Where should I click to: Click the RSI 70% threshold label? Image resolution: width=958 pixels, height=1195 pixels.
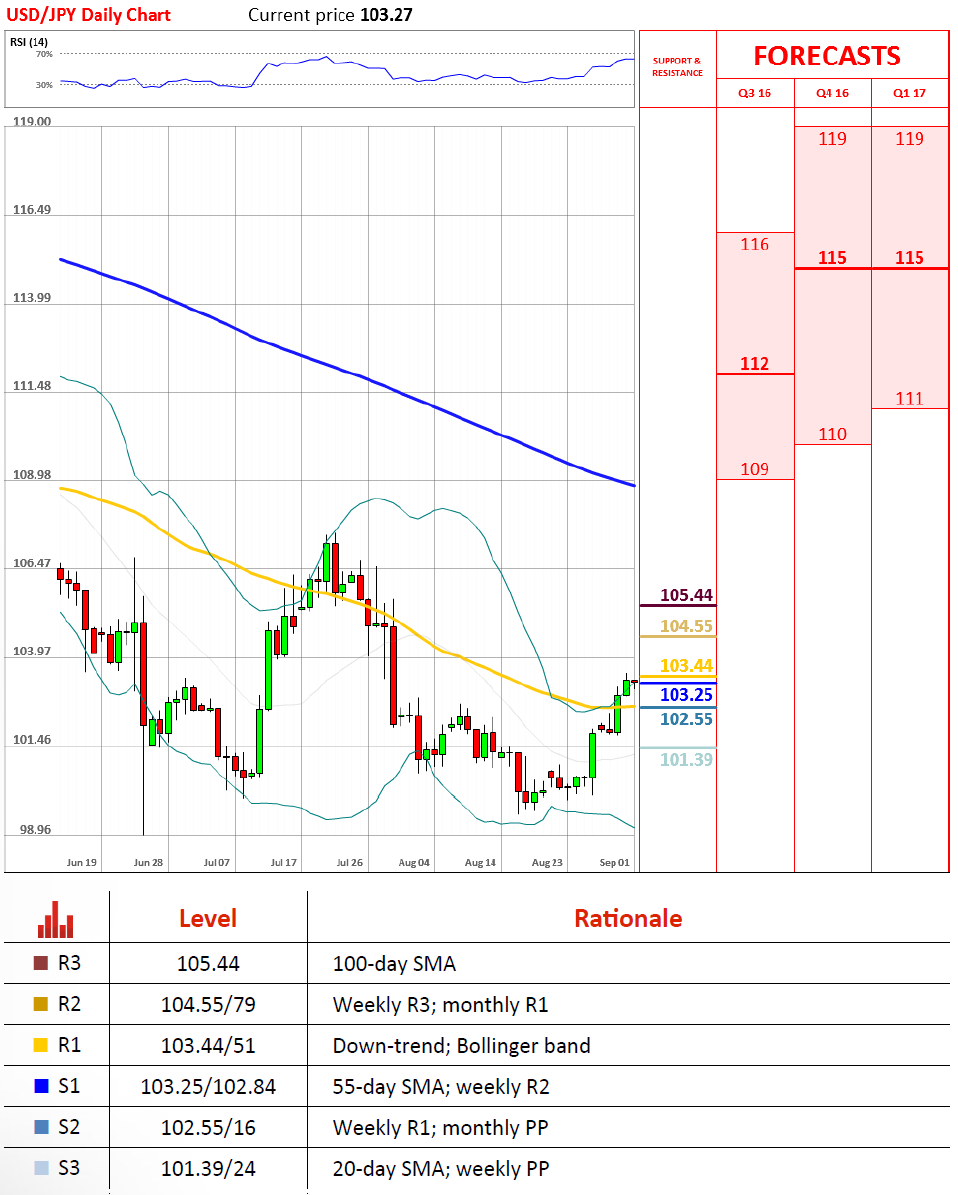44,54
